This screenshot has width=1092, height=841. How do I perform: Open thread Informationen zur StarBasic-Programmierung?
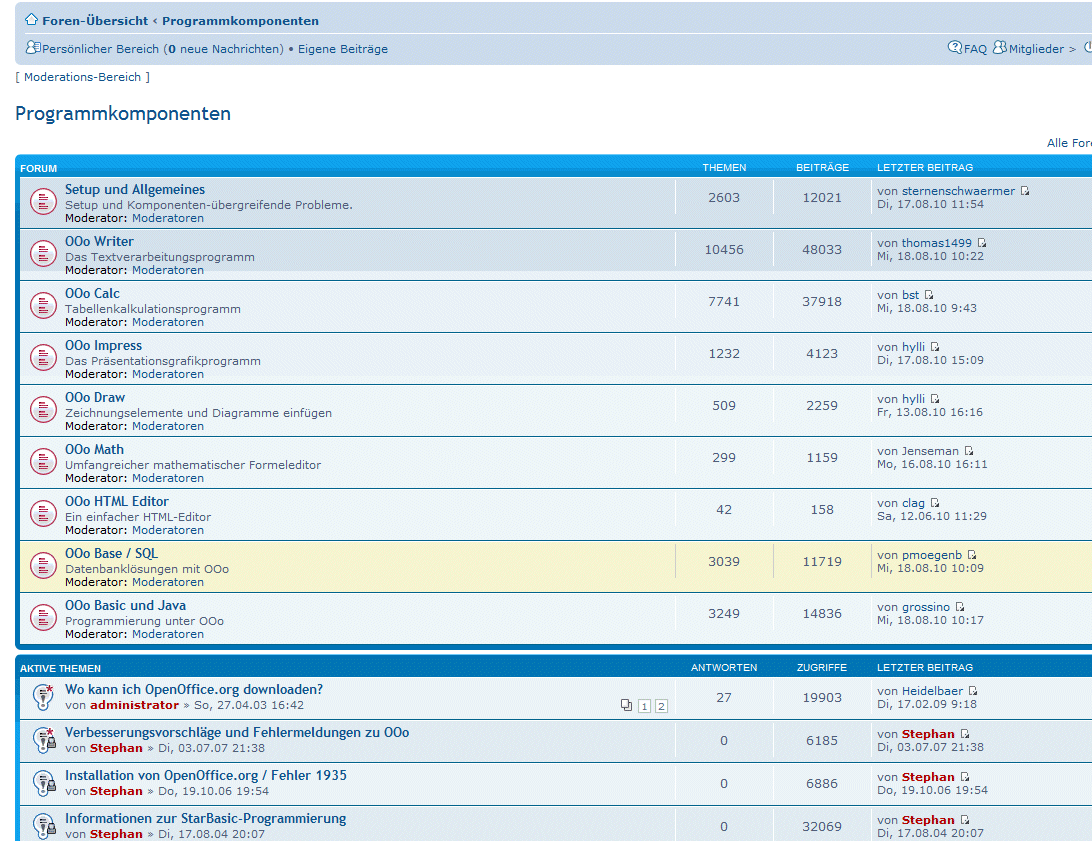(205, 819)
